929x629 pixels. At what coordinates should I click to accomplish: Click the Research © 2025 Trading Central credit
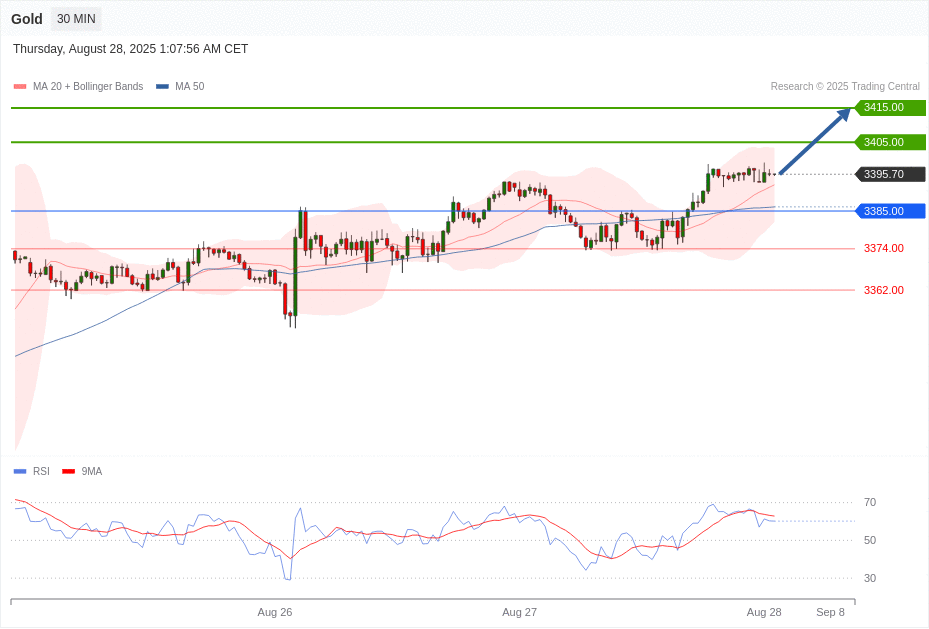pyautogui.click(x=845, y=86)
